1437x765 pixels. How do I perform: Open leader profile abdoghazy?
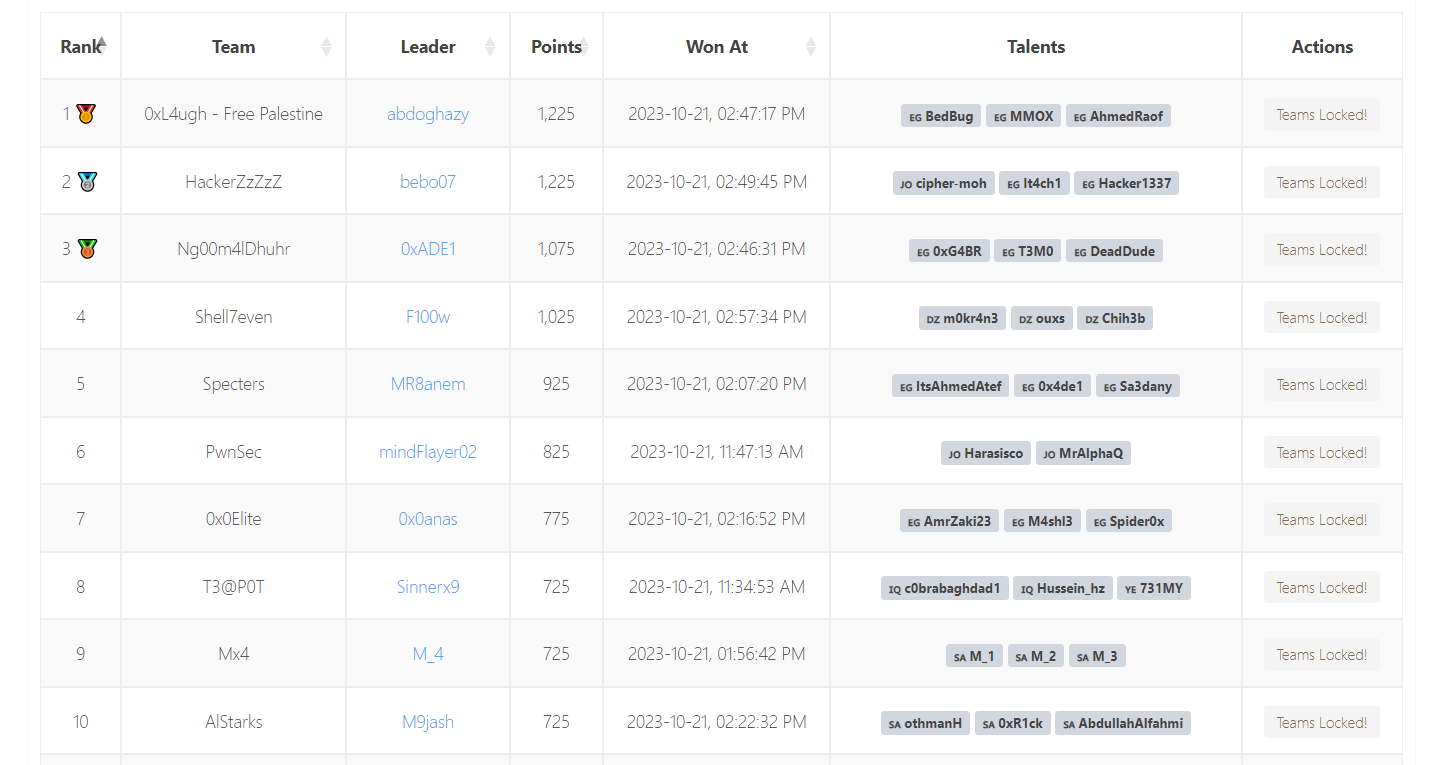[428, 114]
